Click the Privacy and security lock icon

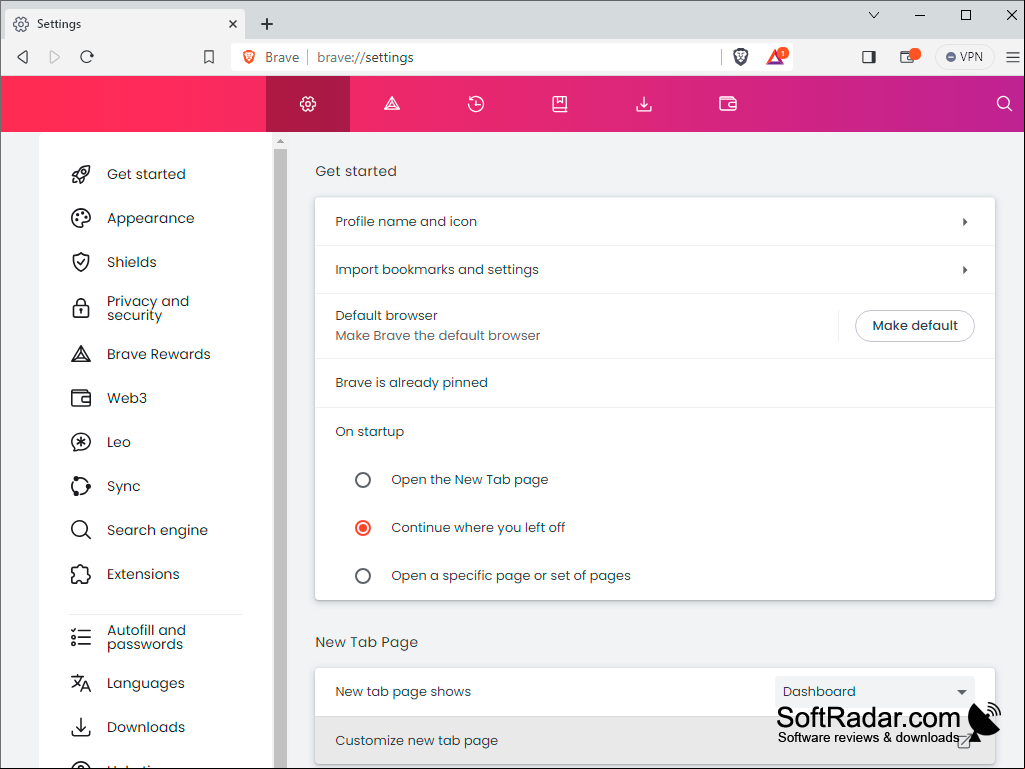[81, 308]
